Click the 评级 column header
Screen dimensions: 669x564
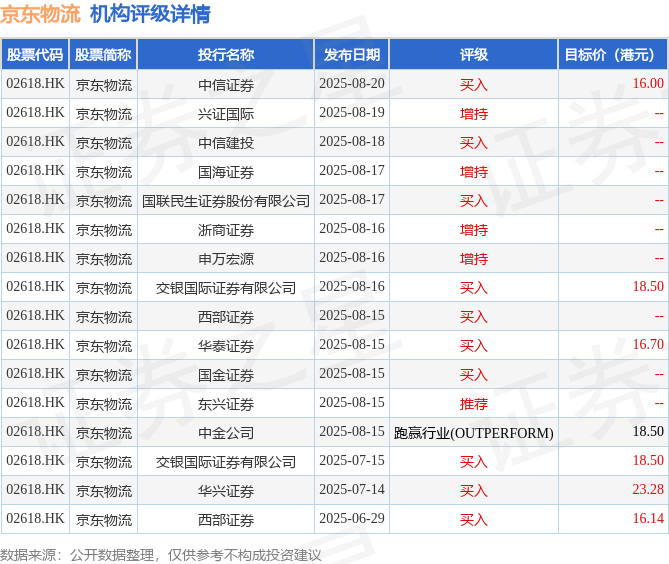point(474,55)
